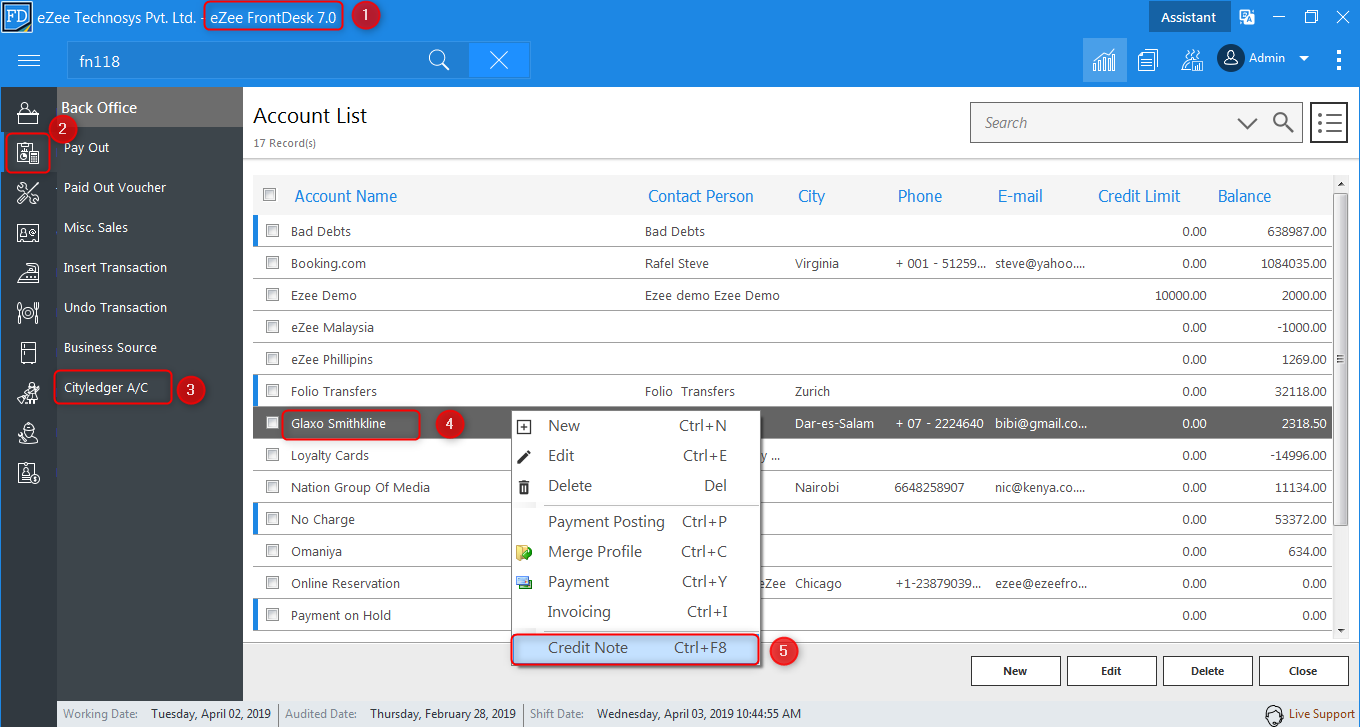Viewport: 1360px width, 727px height.
Task: Select Invoicing in context menu
Action: 636,612
